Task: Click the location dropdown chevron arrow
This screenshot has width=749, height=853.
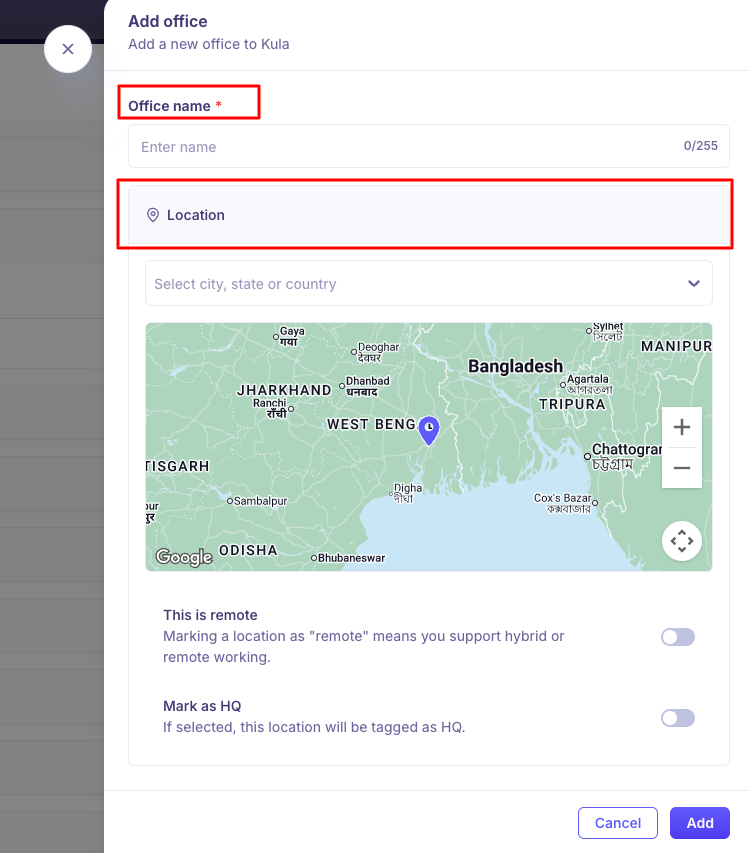Action: click(694, 284)
